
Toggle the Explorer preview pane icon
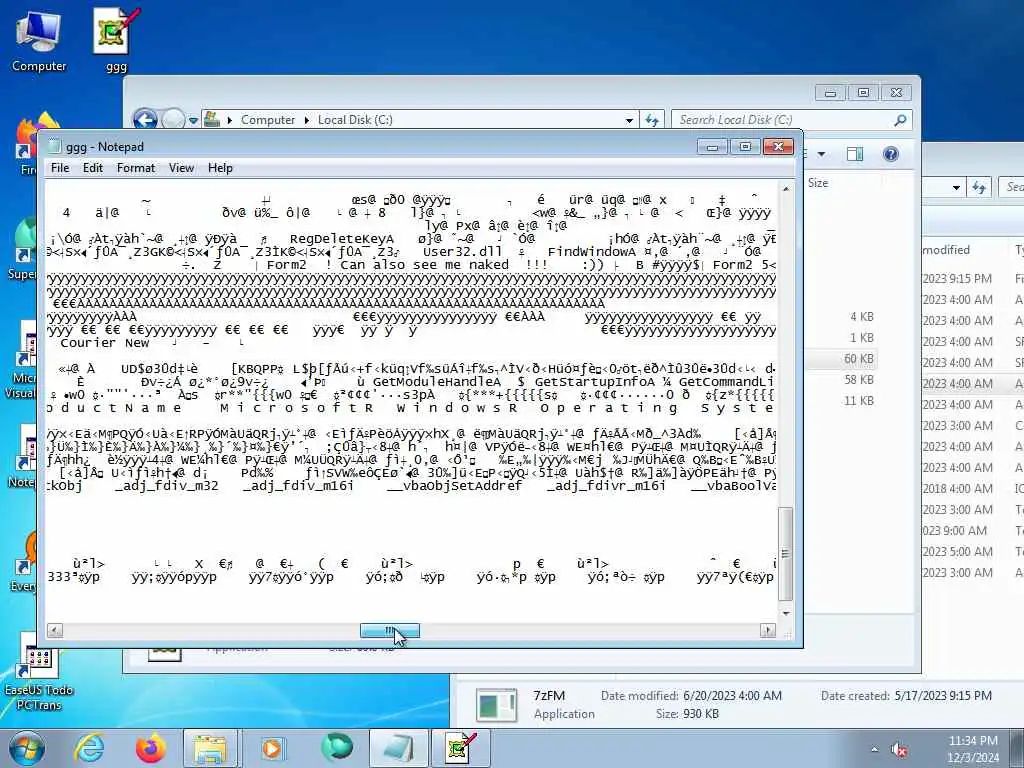[x=855, y=154]
